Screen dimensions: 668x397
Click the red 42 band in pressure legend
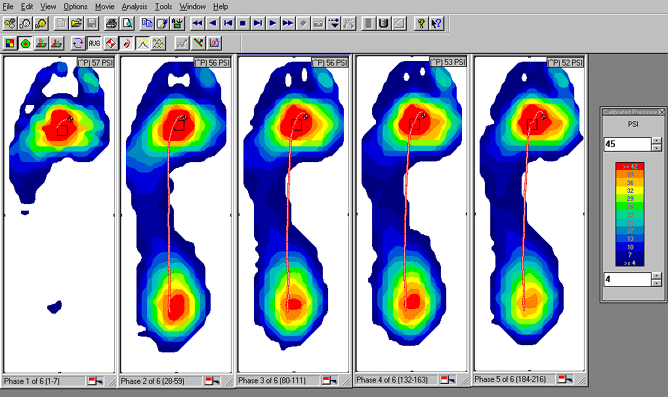(x=629, y=166)
